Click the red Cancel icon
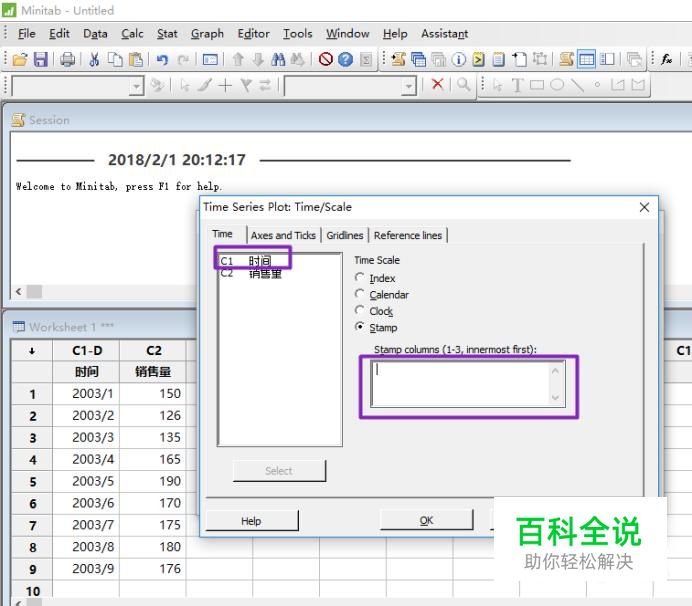Viewport: 692px width, 606px height. [326, 59]
